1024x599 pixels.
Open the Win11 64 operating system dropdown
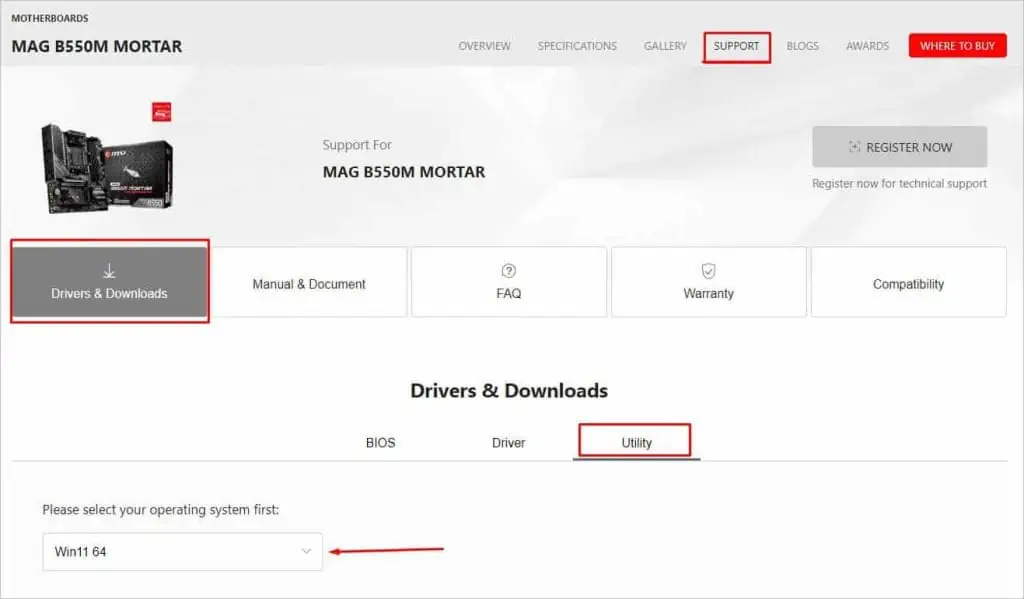coord(182,551)
